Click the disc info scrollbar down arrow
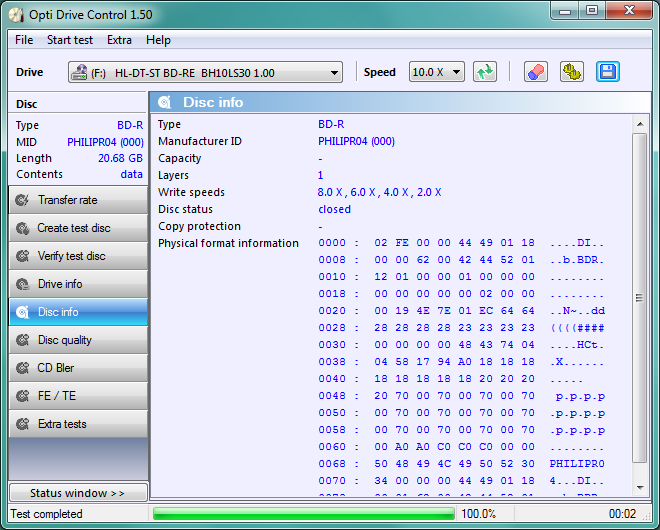 coord(640,488)
